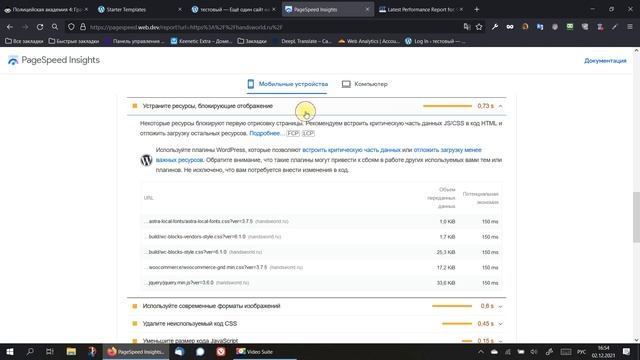Click the page vertical scrollbar thumb
640x360 pixels.
click(x=636, y=216)
